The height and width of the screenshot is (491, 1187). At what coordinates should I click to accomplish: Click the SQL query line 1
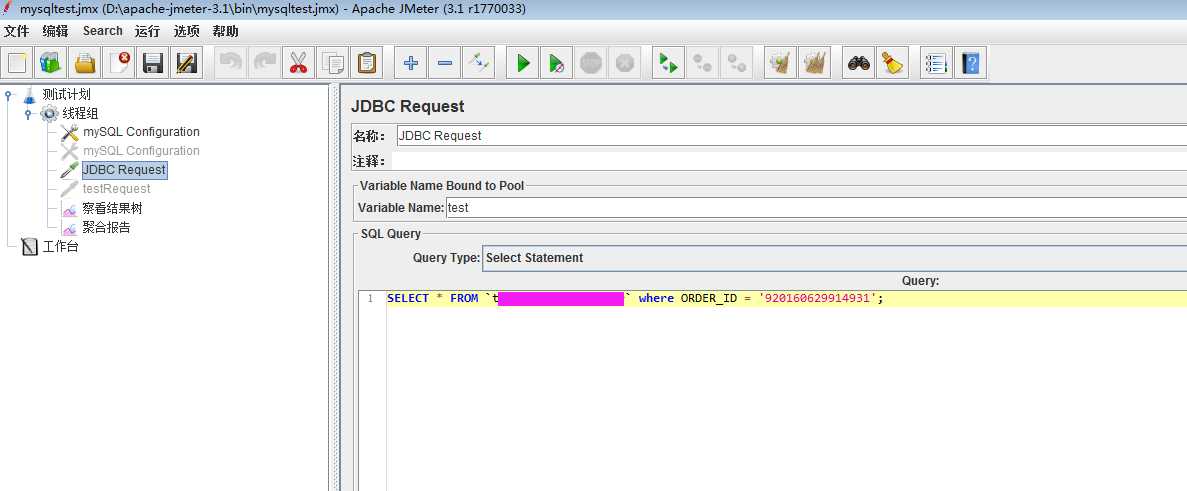(787, 298)
